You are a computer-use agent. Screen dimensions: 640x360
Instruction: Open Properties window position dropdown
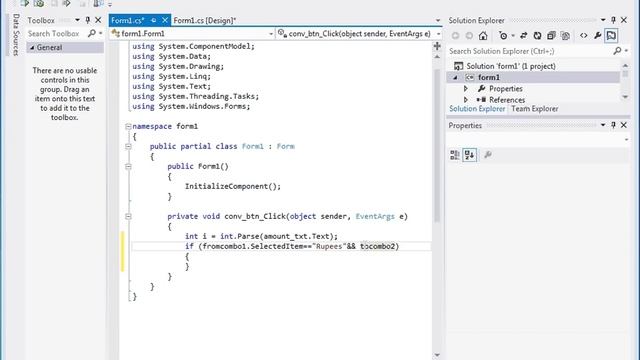click(x=603, y=125)
